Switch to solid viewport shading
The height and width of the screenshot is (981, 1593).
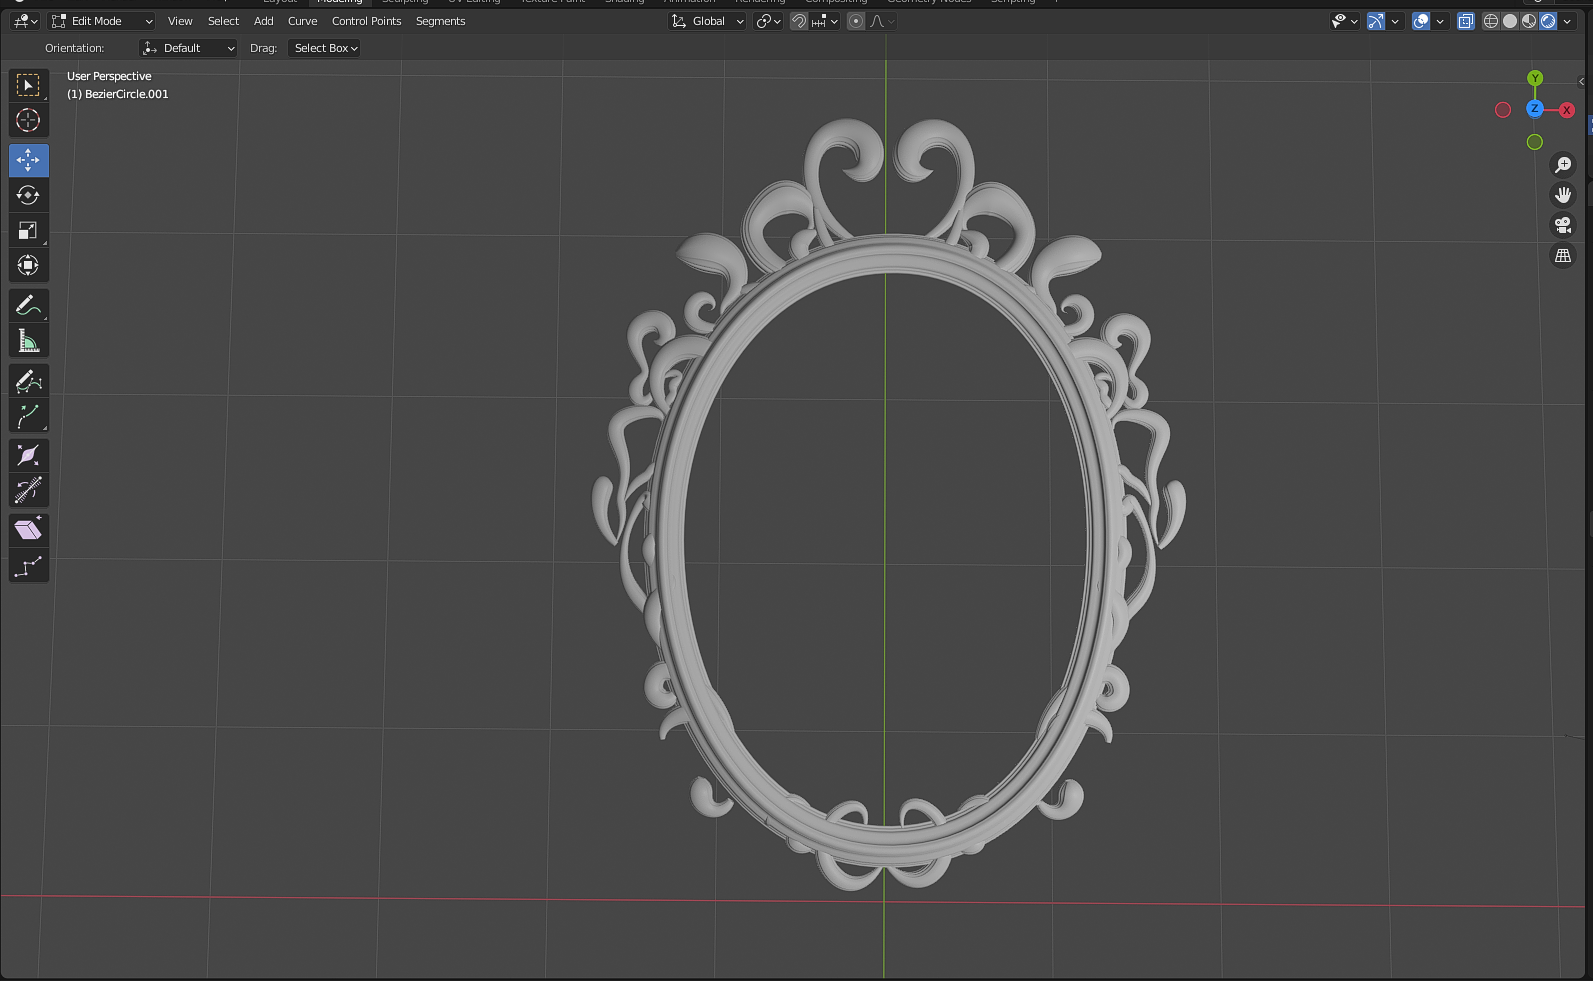click(1510, 21)
